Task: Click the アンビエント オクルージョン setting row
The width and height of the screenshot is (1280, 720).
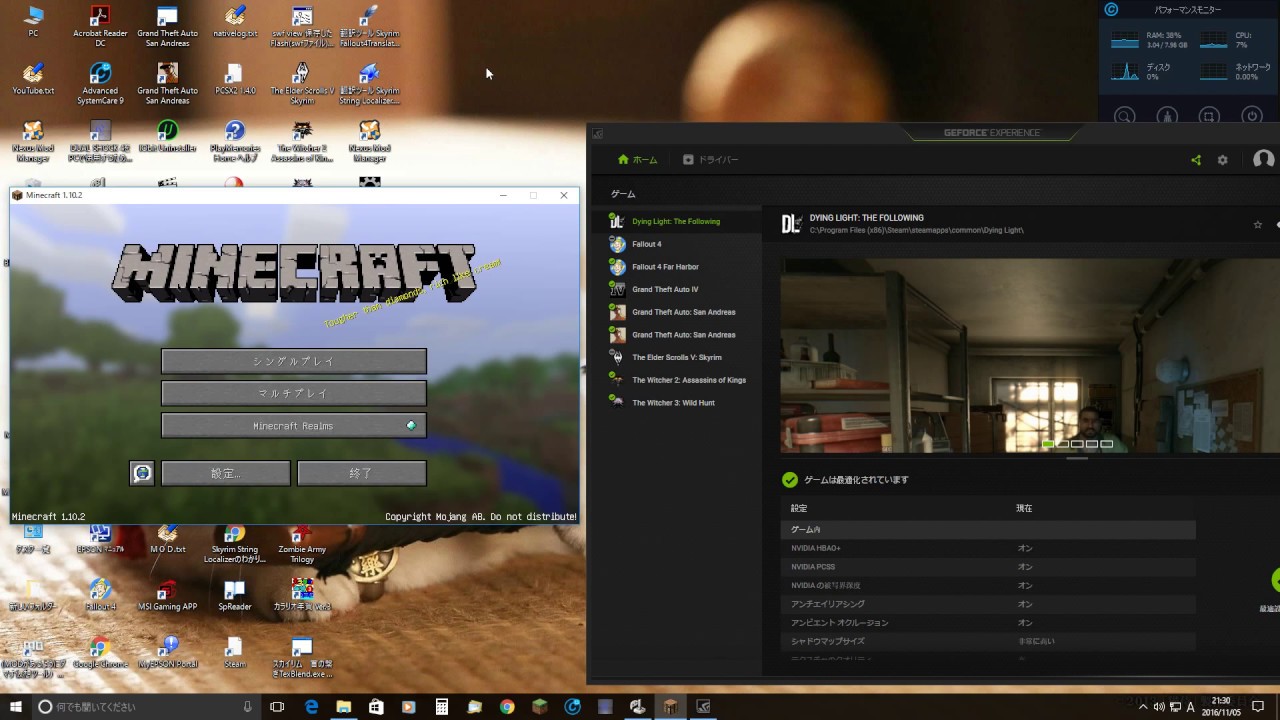Action: coord(988,622)
